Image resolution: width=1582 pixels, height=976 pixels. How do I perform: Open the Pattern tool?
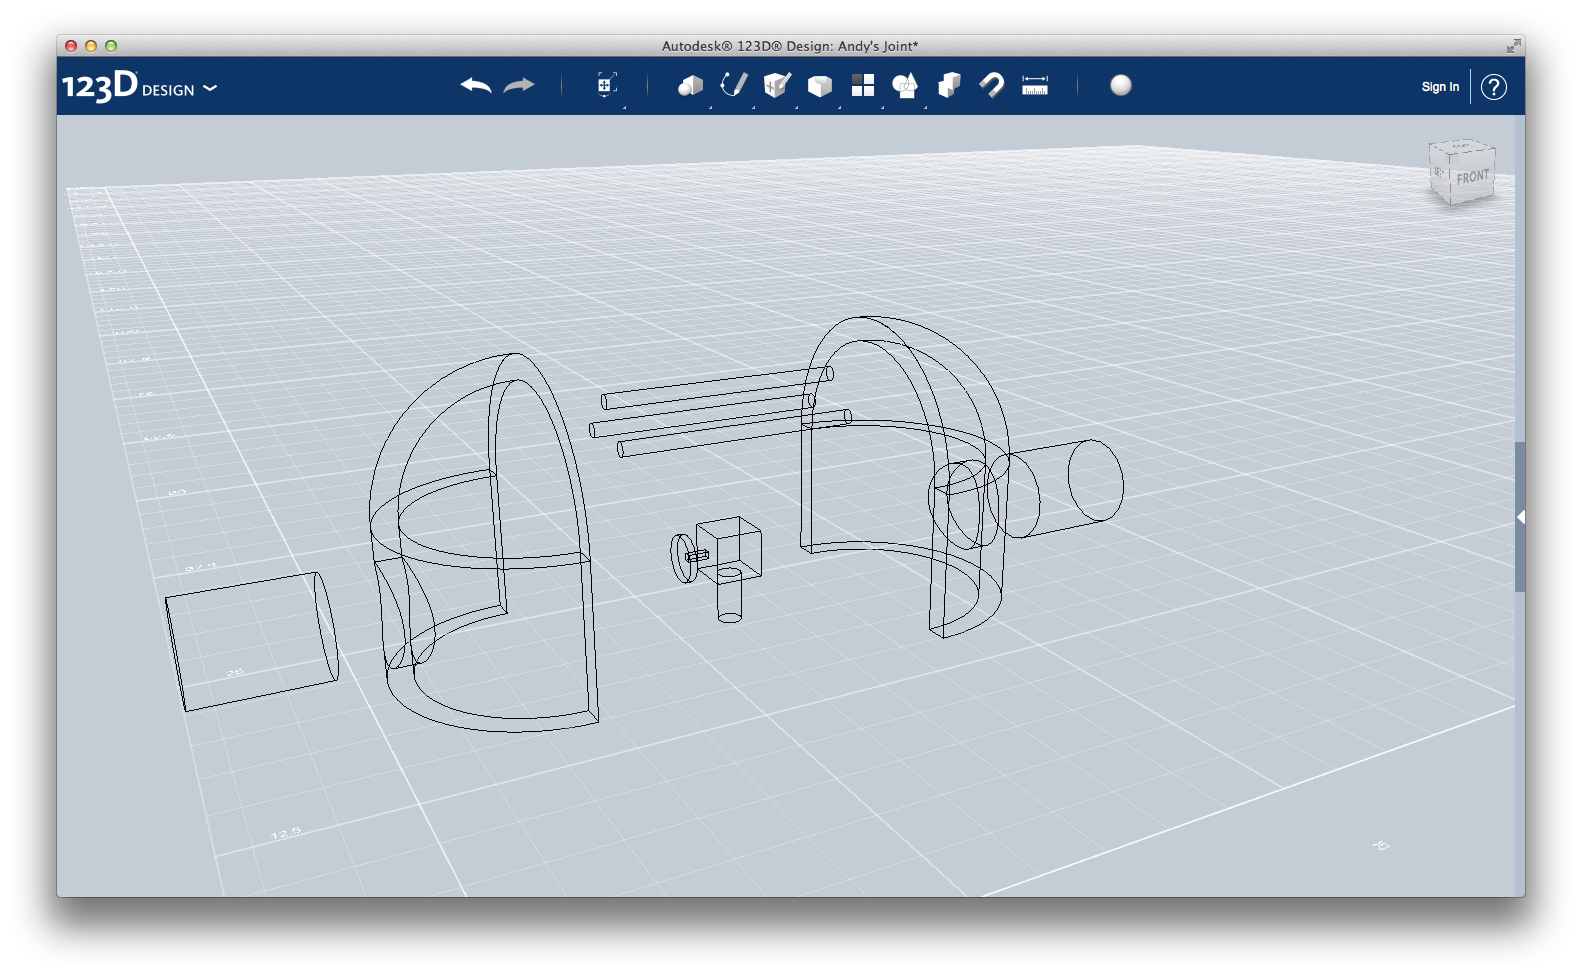point(863,86)
